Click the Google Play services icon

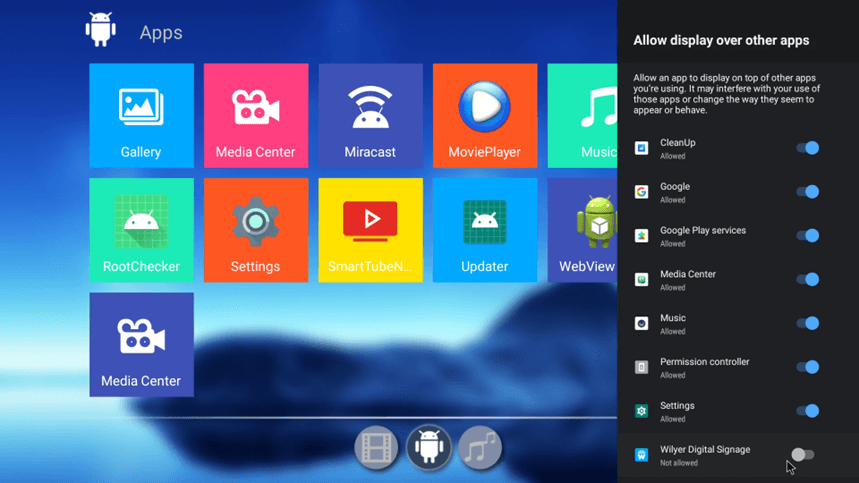pos(642,235)
